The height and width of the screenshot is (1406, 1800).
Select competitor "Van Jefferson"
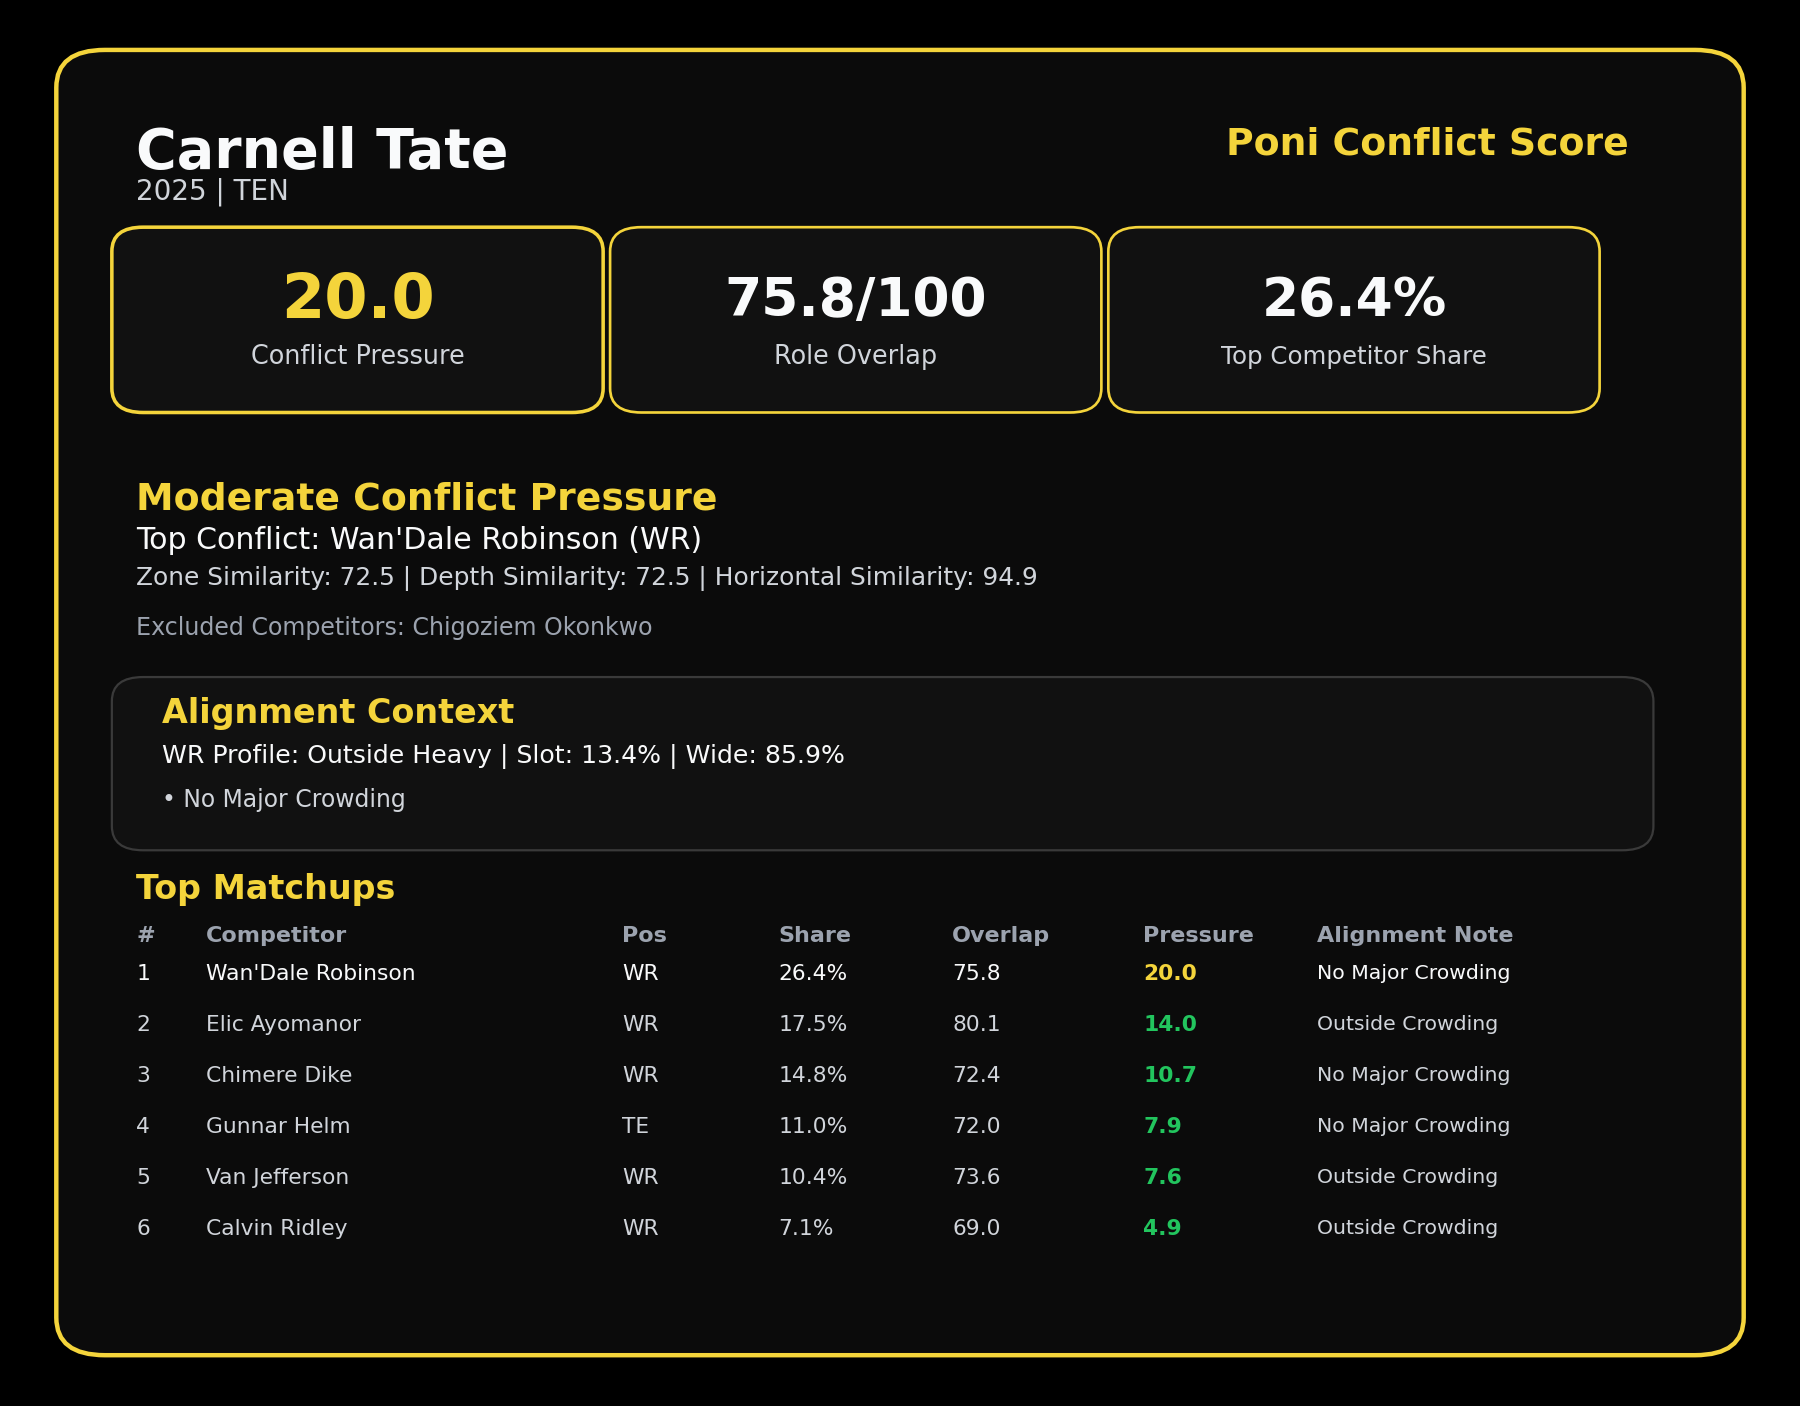[x=277, y=1177]
